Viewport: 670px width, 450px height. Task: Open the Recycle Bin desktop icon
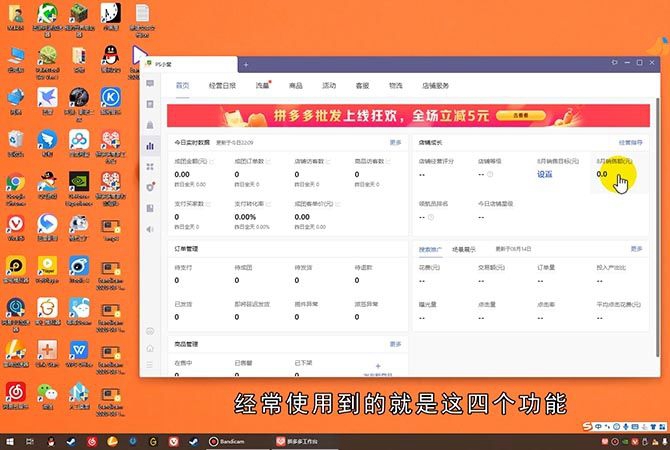[15, 144]
